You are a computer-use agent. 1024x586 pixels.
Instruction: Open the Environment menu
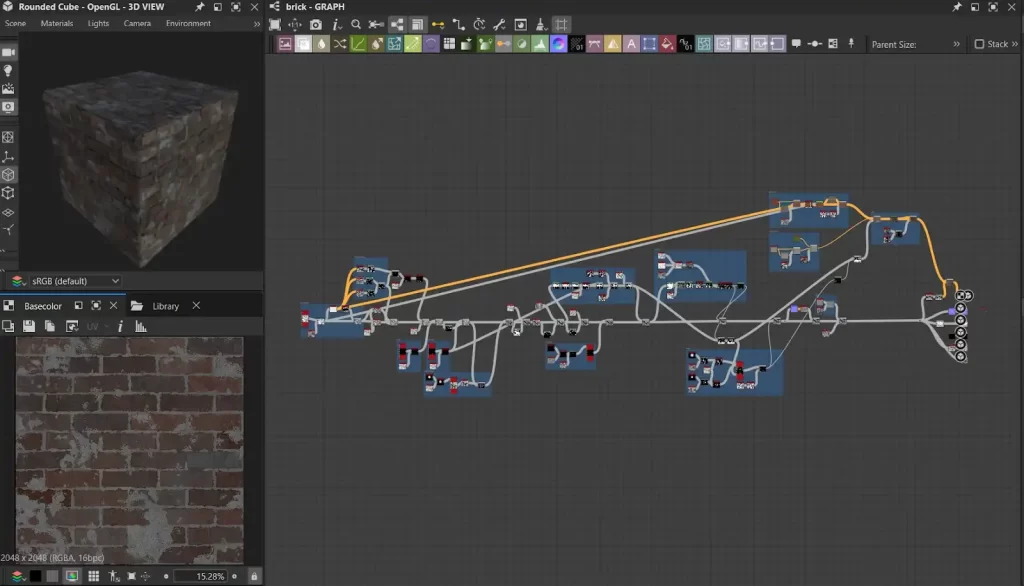pos(188,23)
